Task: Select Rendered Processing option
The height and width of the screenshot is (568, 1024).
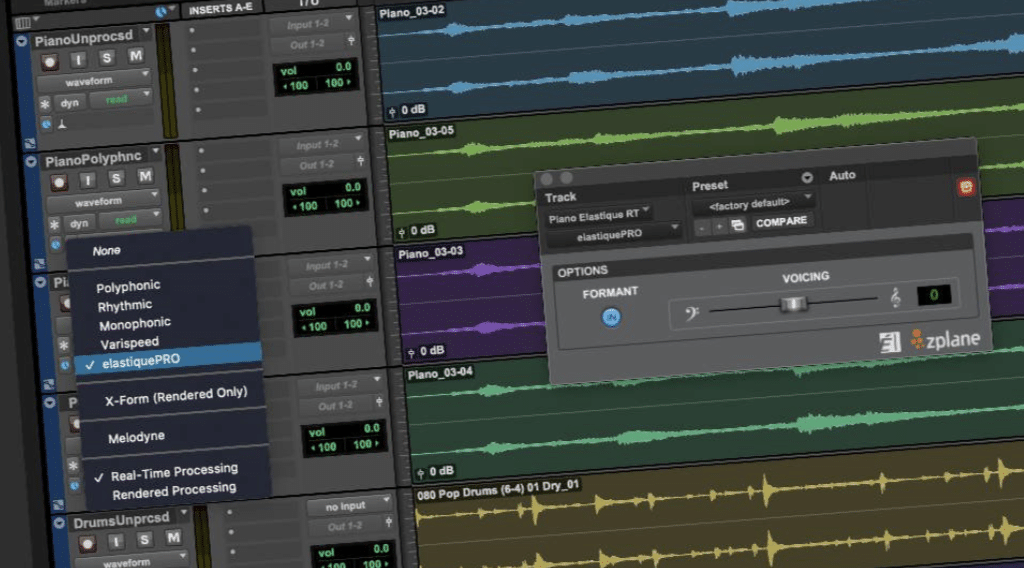Action: tap(174, 491)
